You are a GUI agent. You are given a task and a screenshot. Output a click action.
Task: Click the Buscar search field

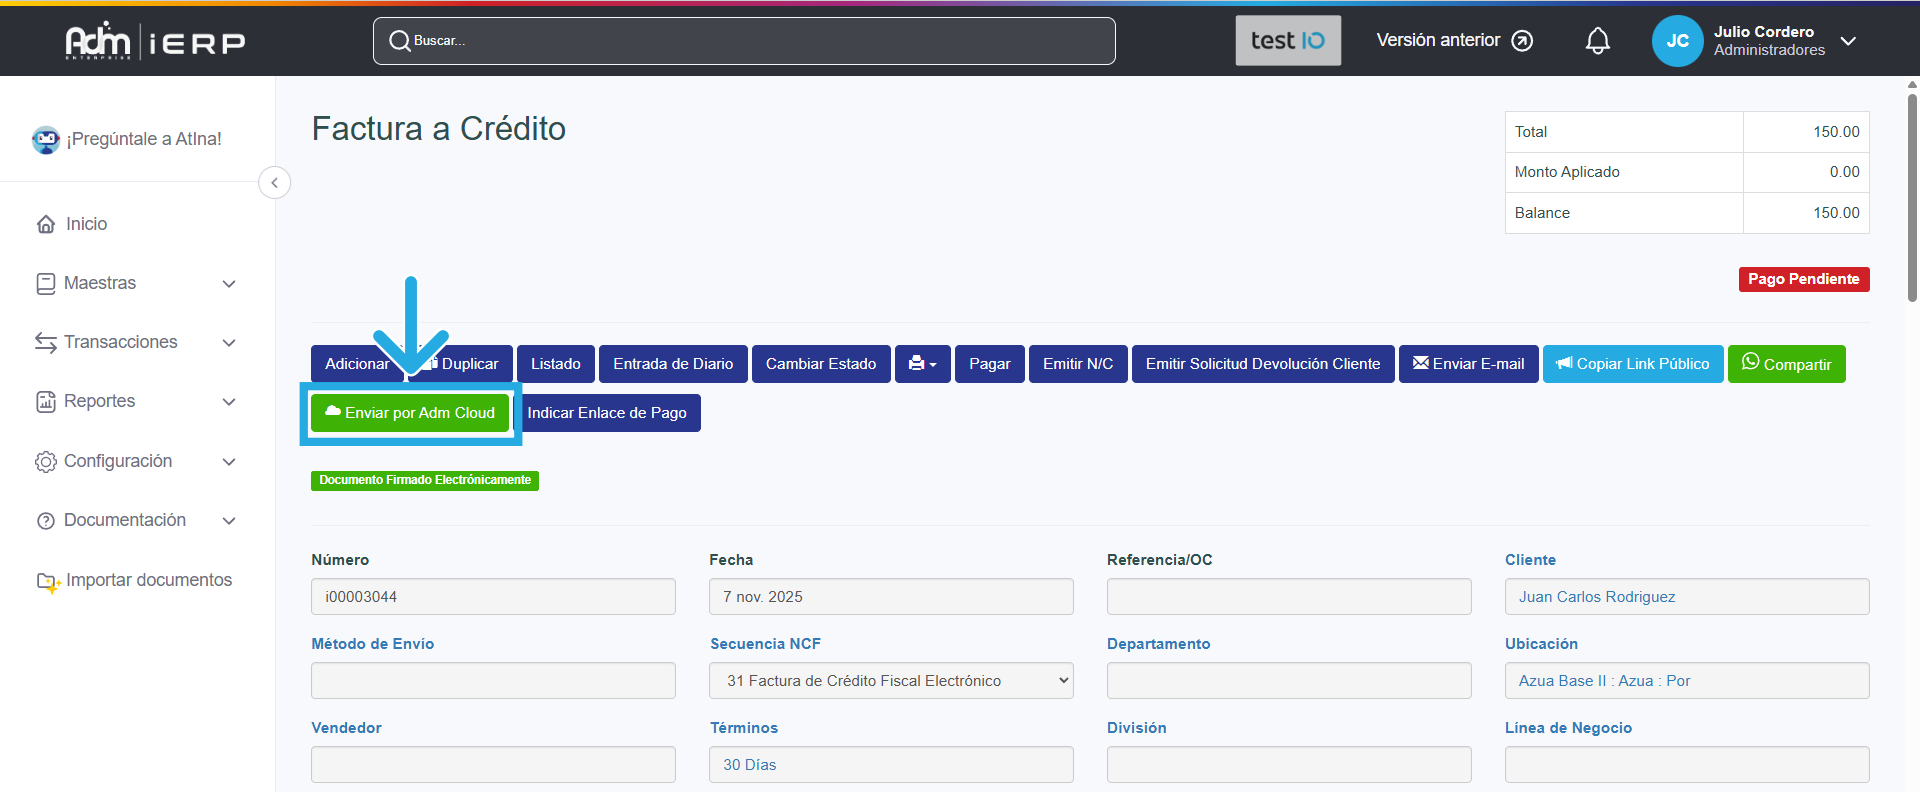(744, 41)
